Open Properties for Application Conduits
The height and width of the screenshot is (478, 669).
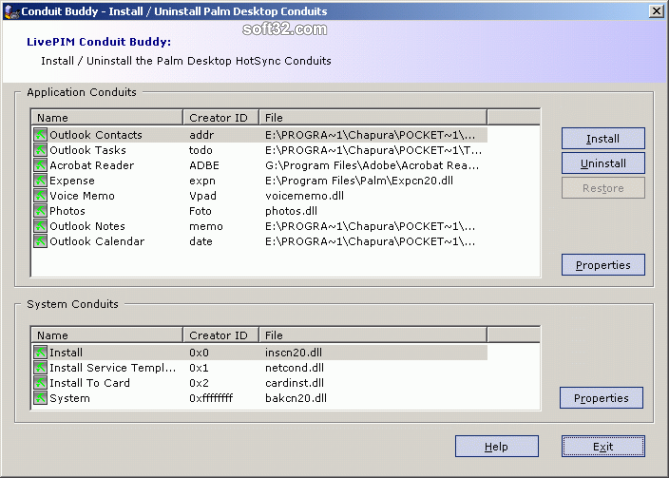603,265
